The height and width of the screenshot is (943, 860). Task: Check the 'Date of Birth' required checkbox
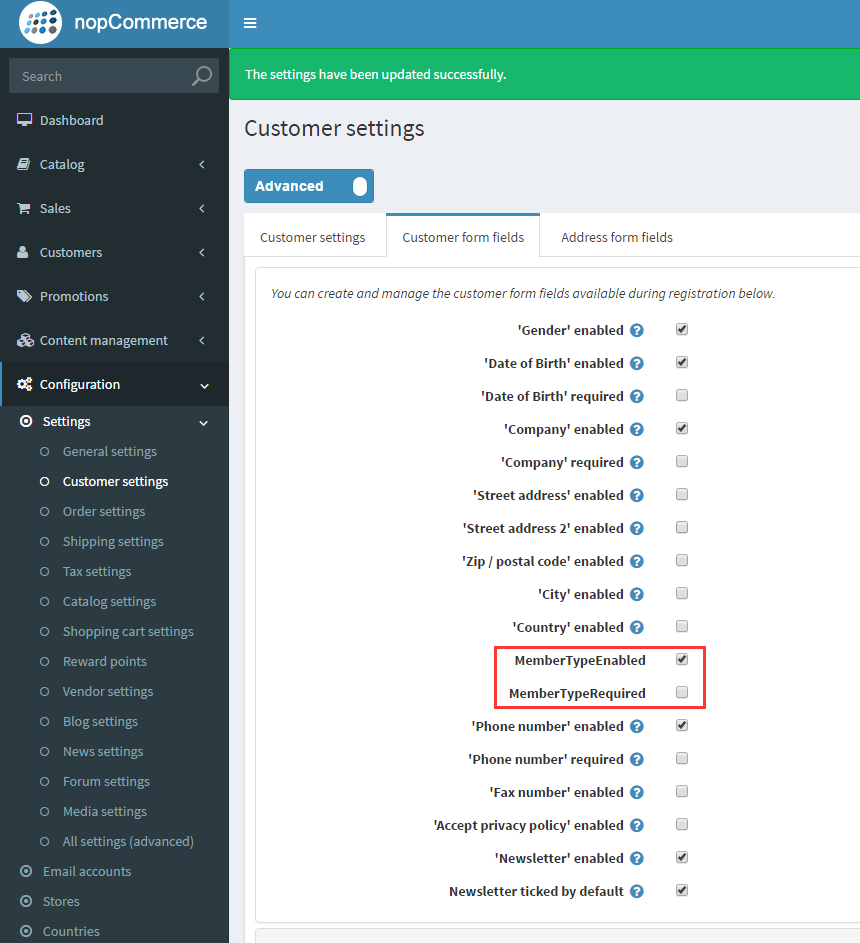pyautogui.click(x=681, y=395)
